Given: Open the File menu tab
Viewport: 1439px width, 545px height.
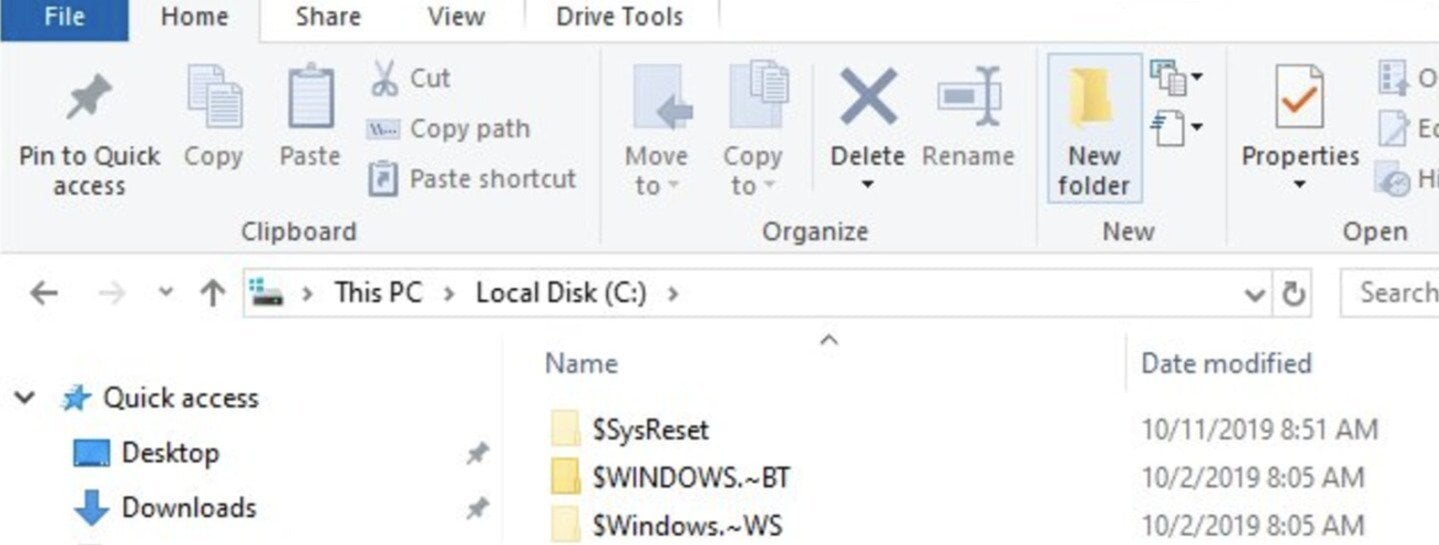Looking at the screenshot, I should click(64, 17).
